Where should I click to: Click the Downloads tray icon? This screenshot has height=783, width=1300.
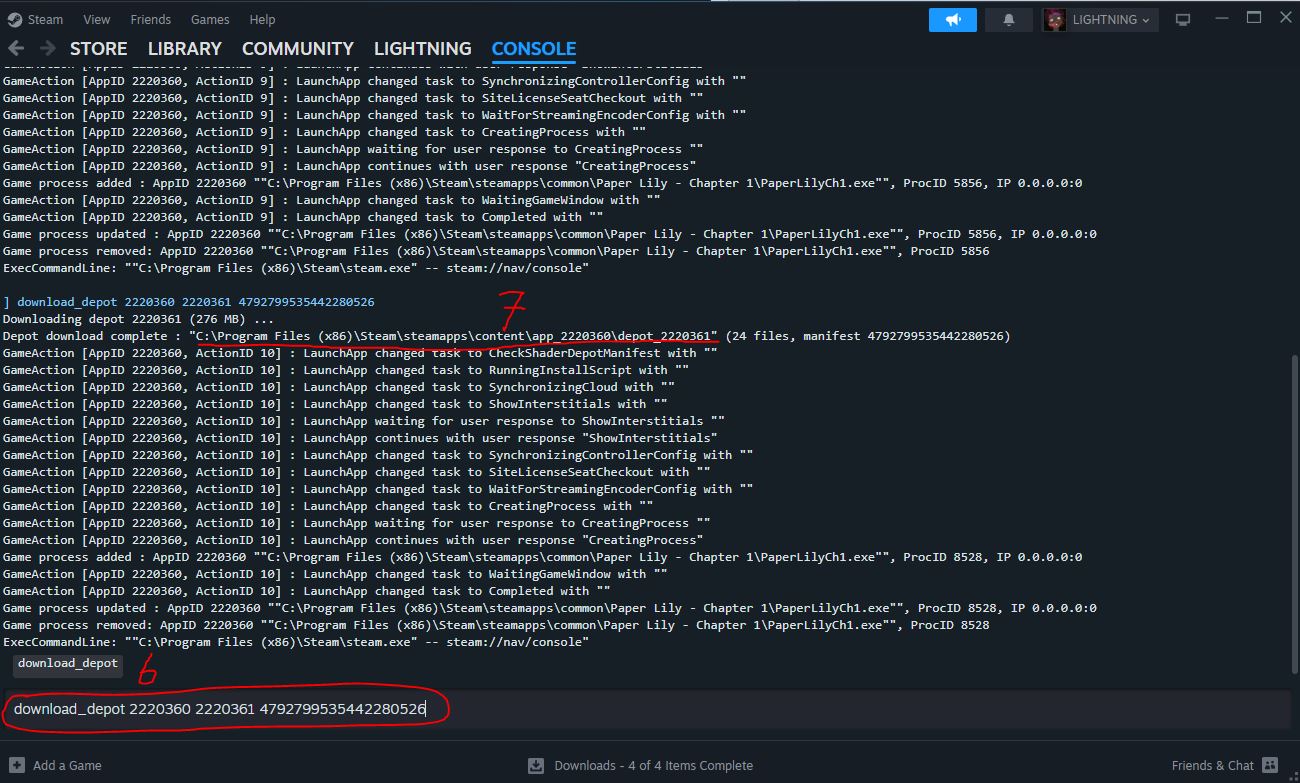[536, 765]
